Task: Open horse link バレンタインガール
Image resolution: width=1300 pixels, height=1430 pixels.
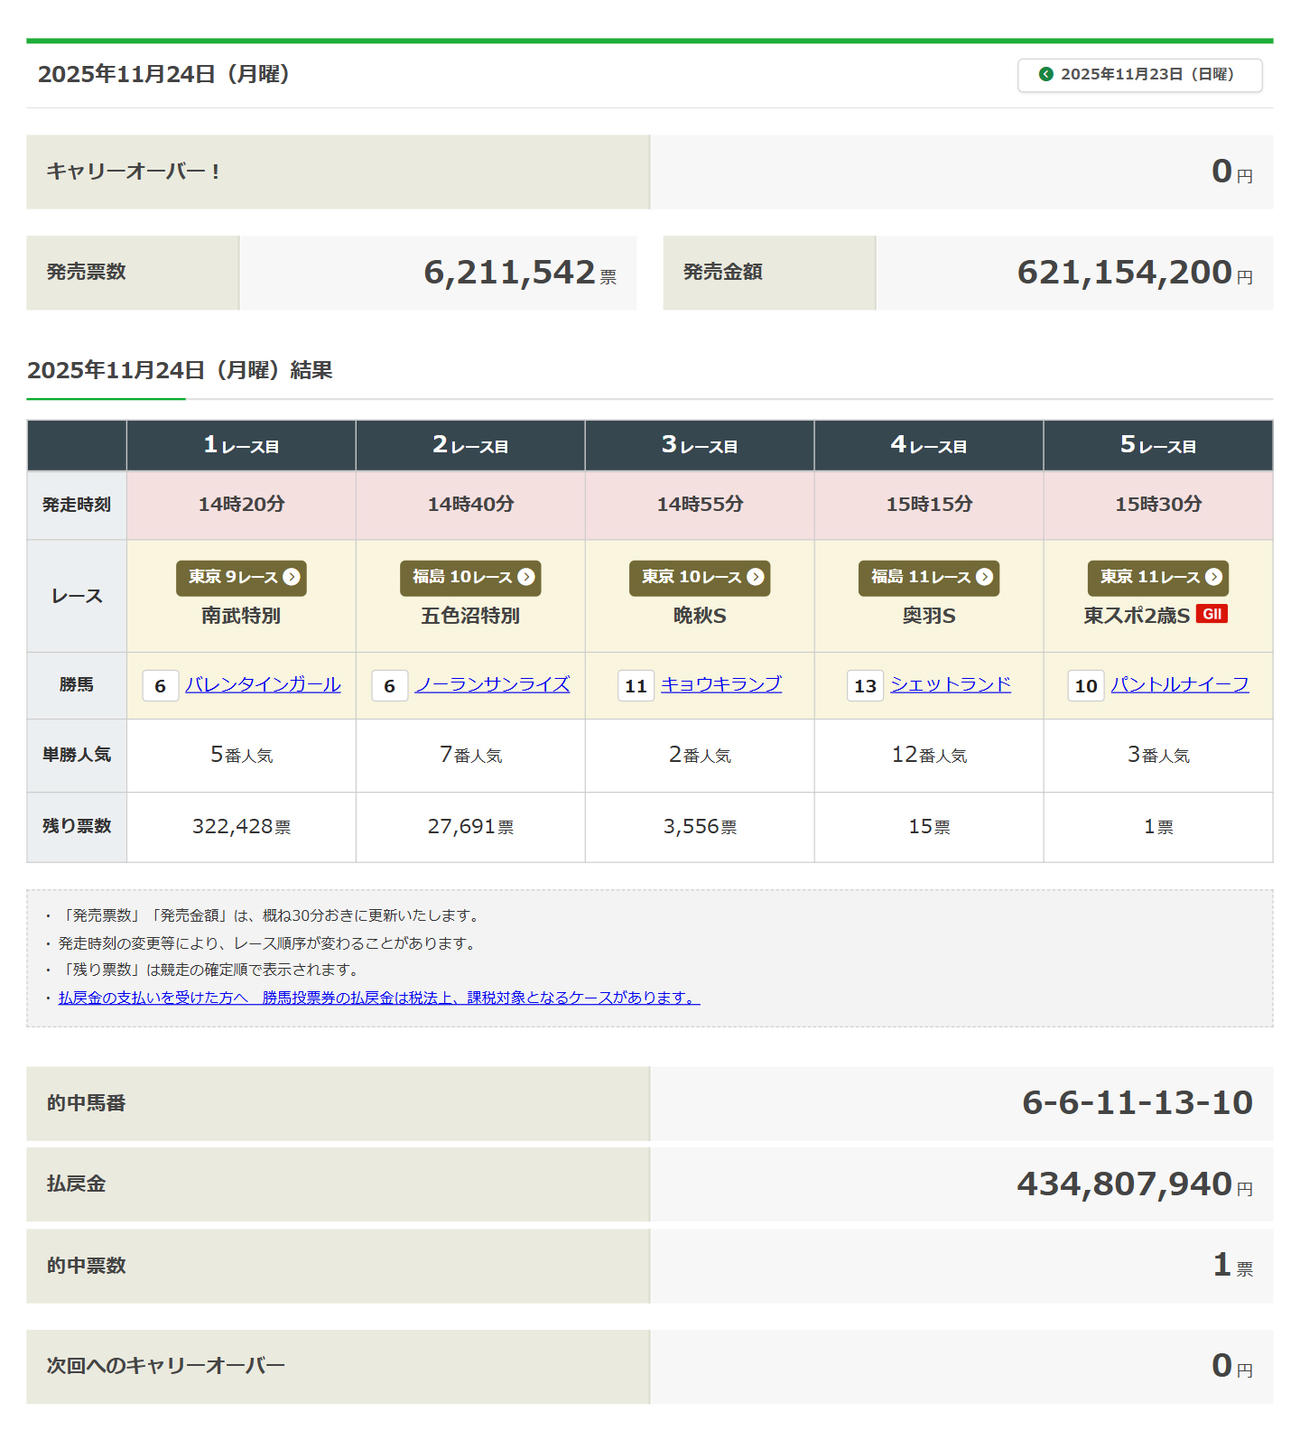Action: tap(263, 685)
